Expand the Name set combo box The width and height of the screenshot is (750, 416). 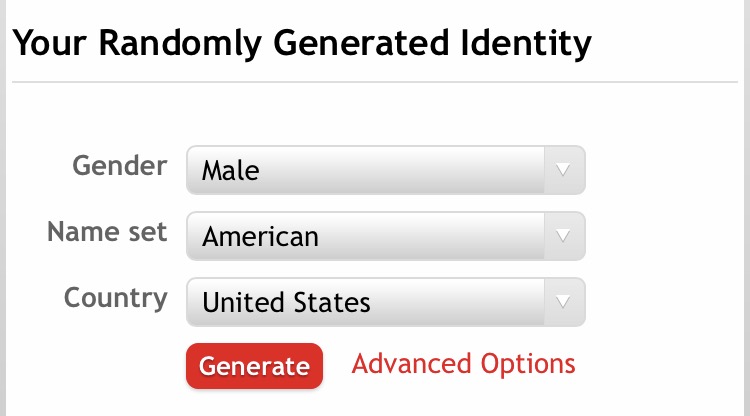click(385, 236)
